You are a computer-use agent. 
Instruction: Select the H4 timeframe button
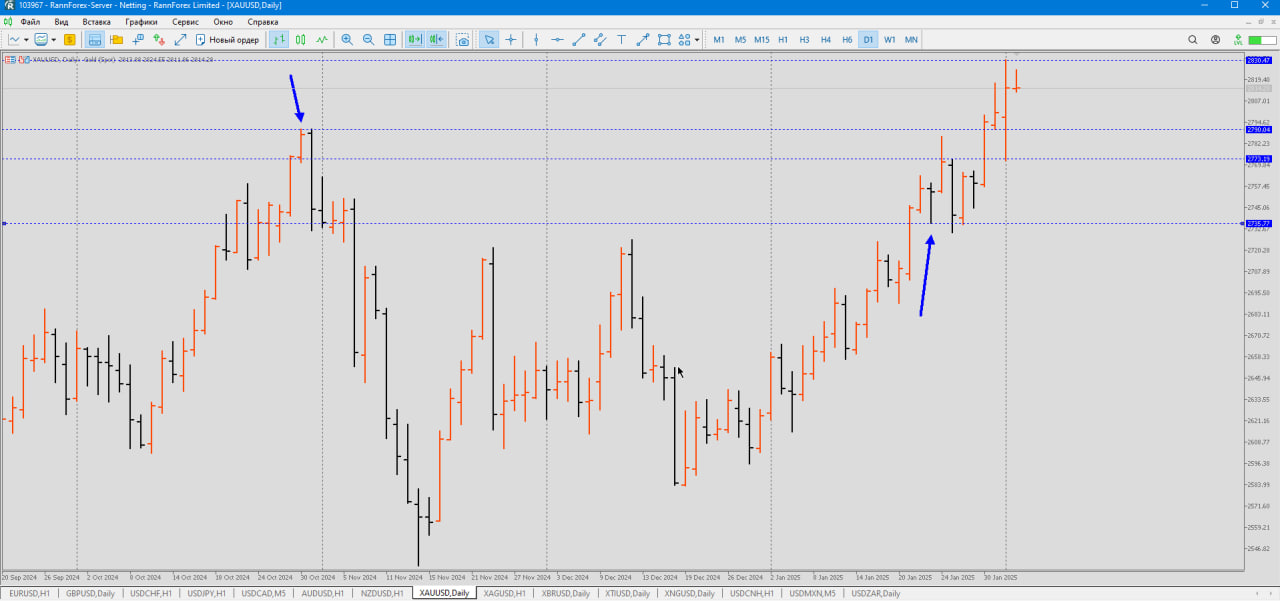pos(826,40)
